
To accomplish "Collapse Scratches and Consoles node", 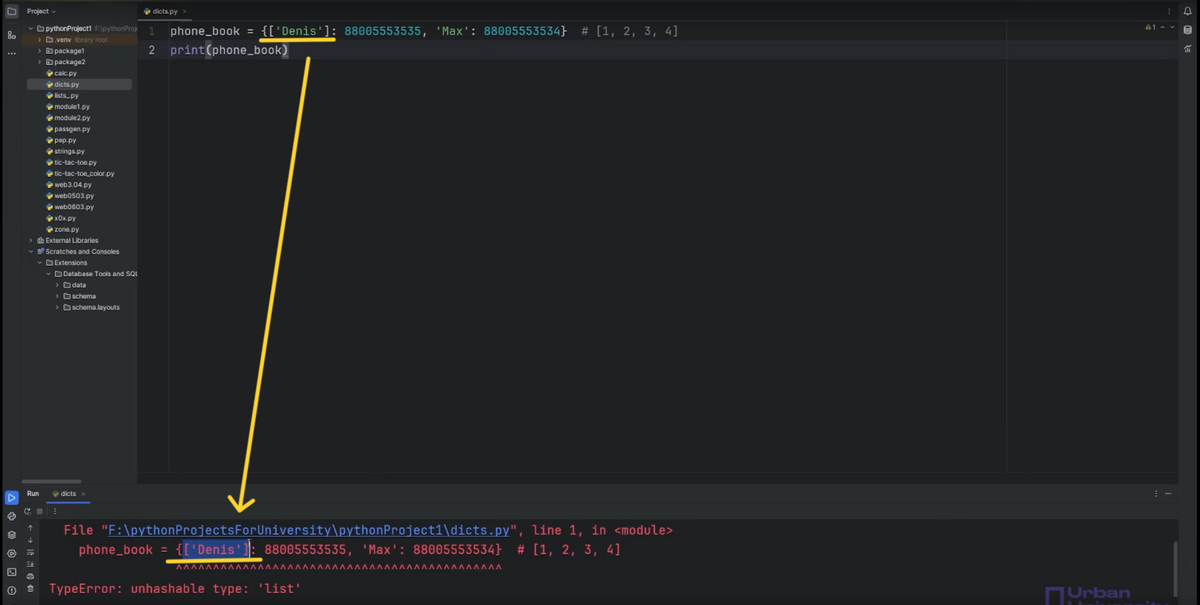I will (31, 251).
